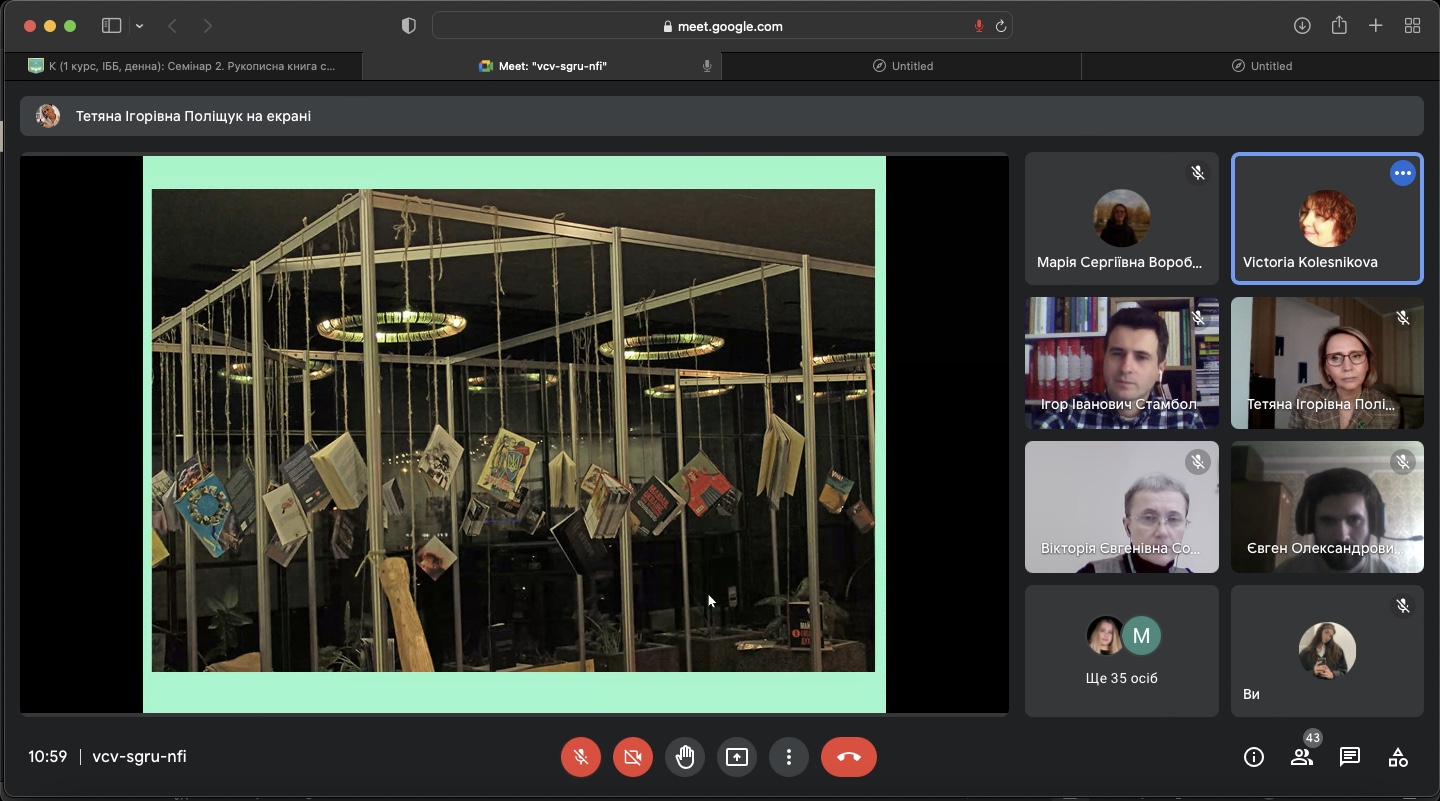Click the present screen button
The width and height of the screenshot is (1440, 801).
coord(737,757)
